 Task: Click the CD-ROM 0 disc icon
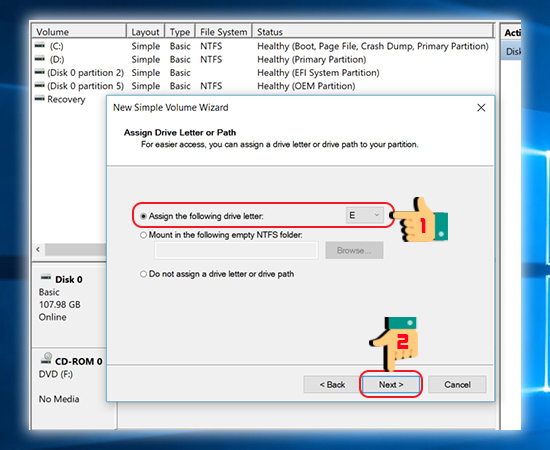46,358
